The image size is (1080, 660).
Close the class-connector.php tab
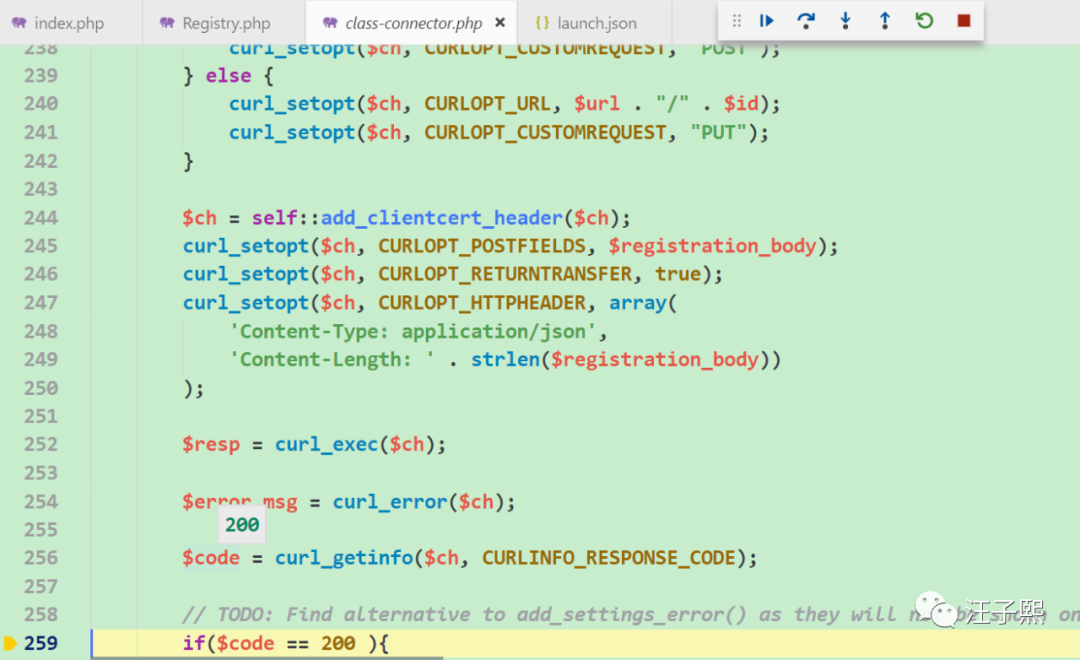500,23
